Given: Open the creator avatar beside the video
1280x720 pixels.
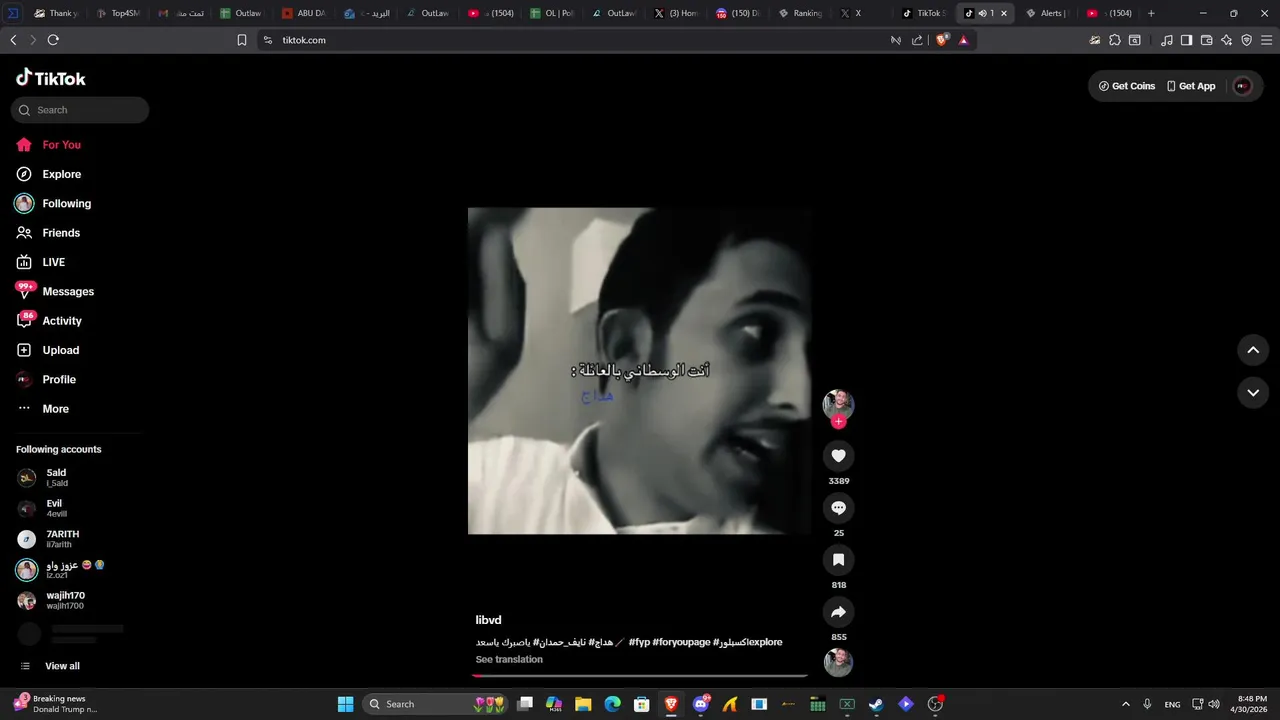Looking at the screenshot, I should 838,404.
